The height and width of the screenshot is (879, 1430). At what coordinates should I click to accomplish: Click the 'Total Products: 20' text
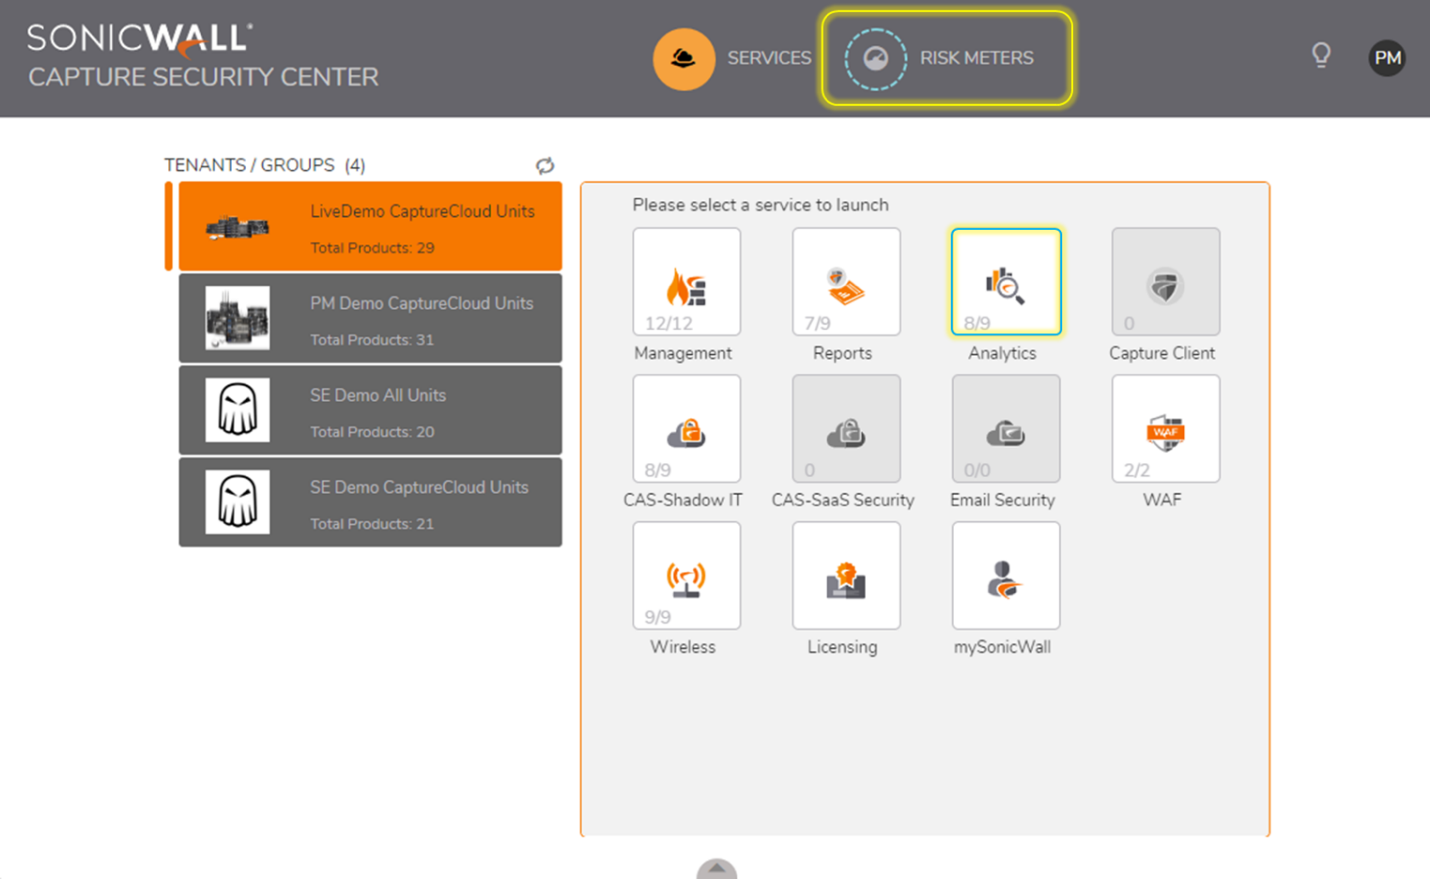[372, 432]
